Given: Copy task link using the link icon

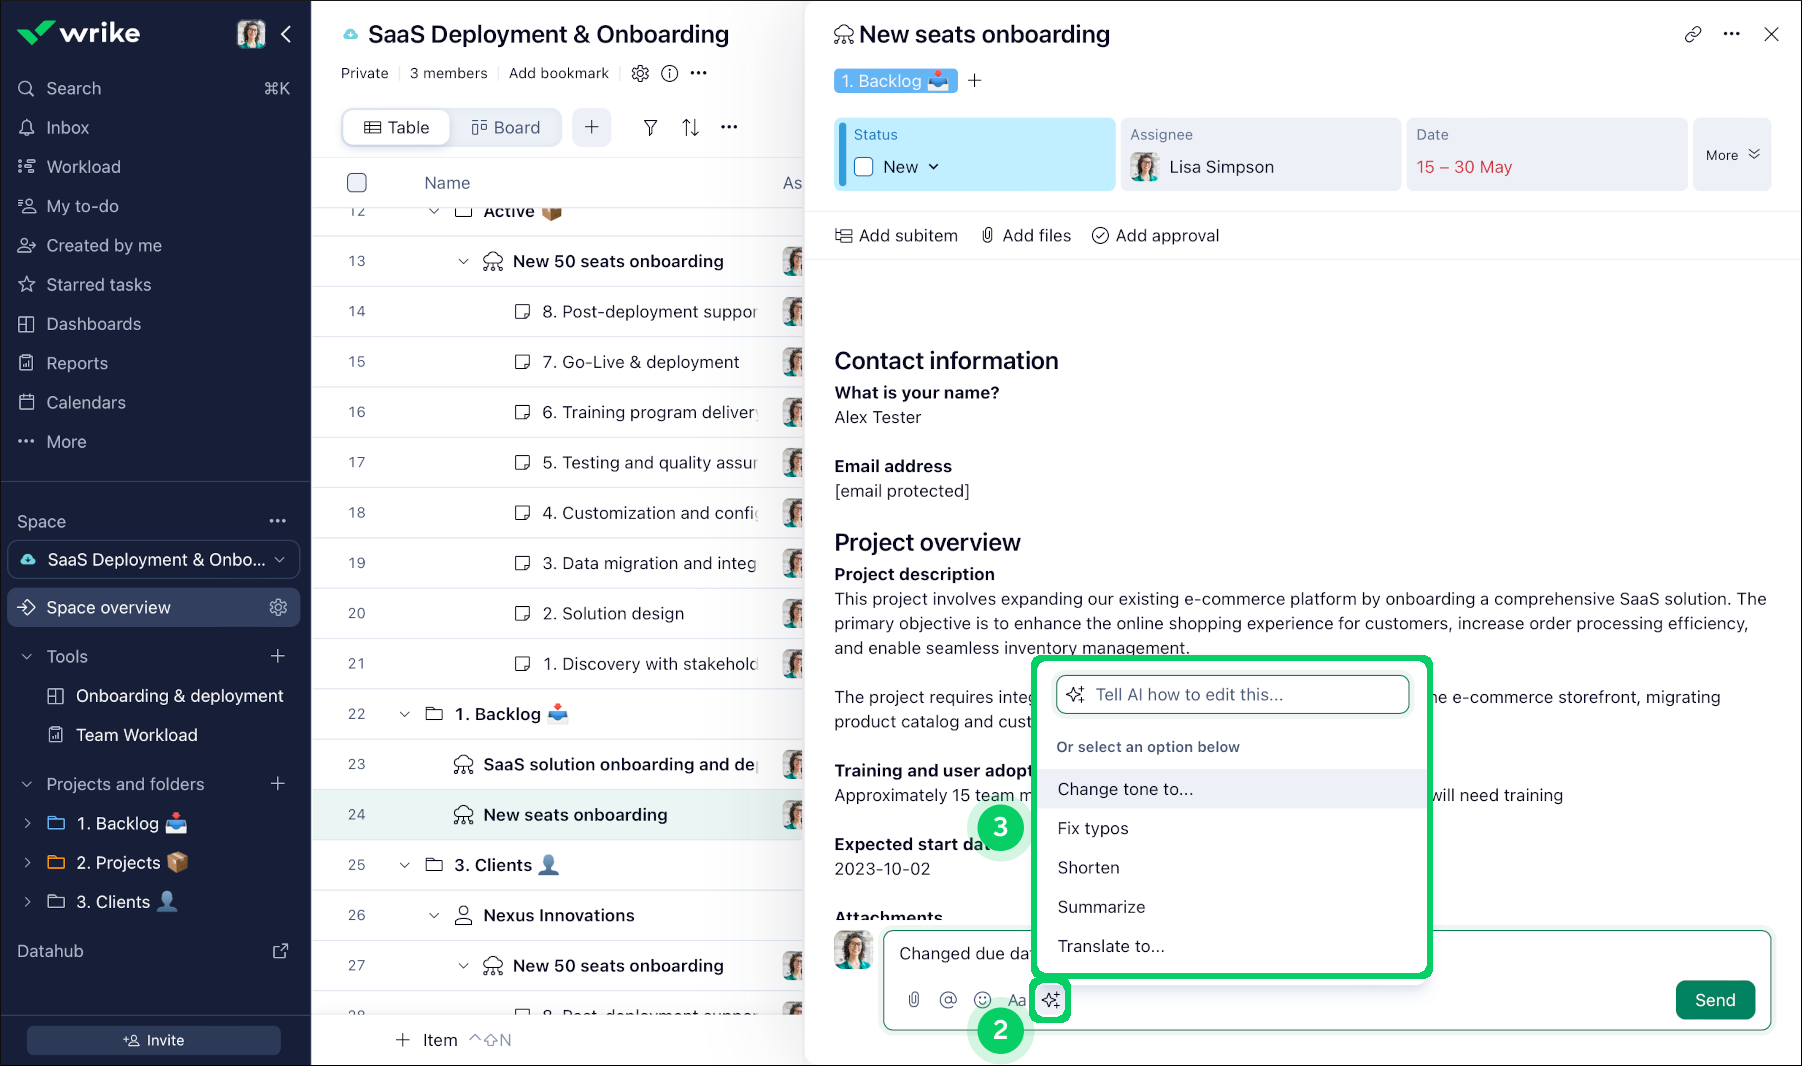Looking at the screenshot, I should 1692,34.
